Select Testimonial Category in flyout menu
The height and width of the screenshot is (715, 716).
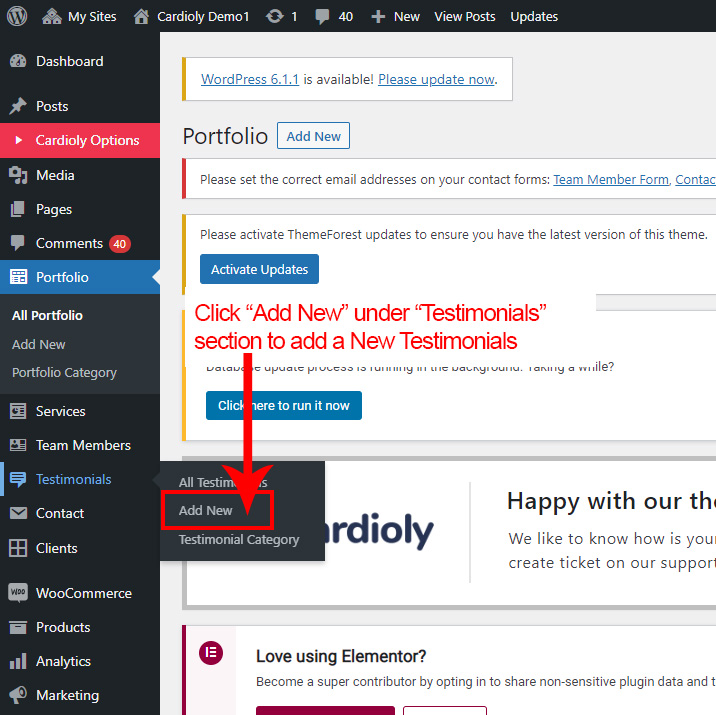click(x=239, y=539)
